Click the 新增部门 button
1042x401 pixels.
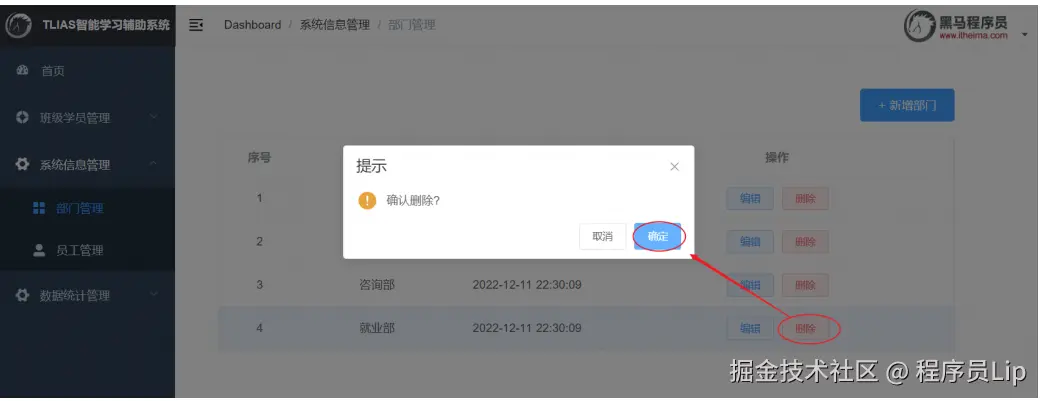(907, 105)
